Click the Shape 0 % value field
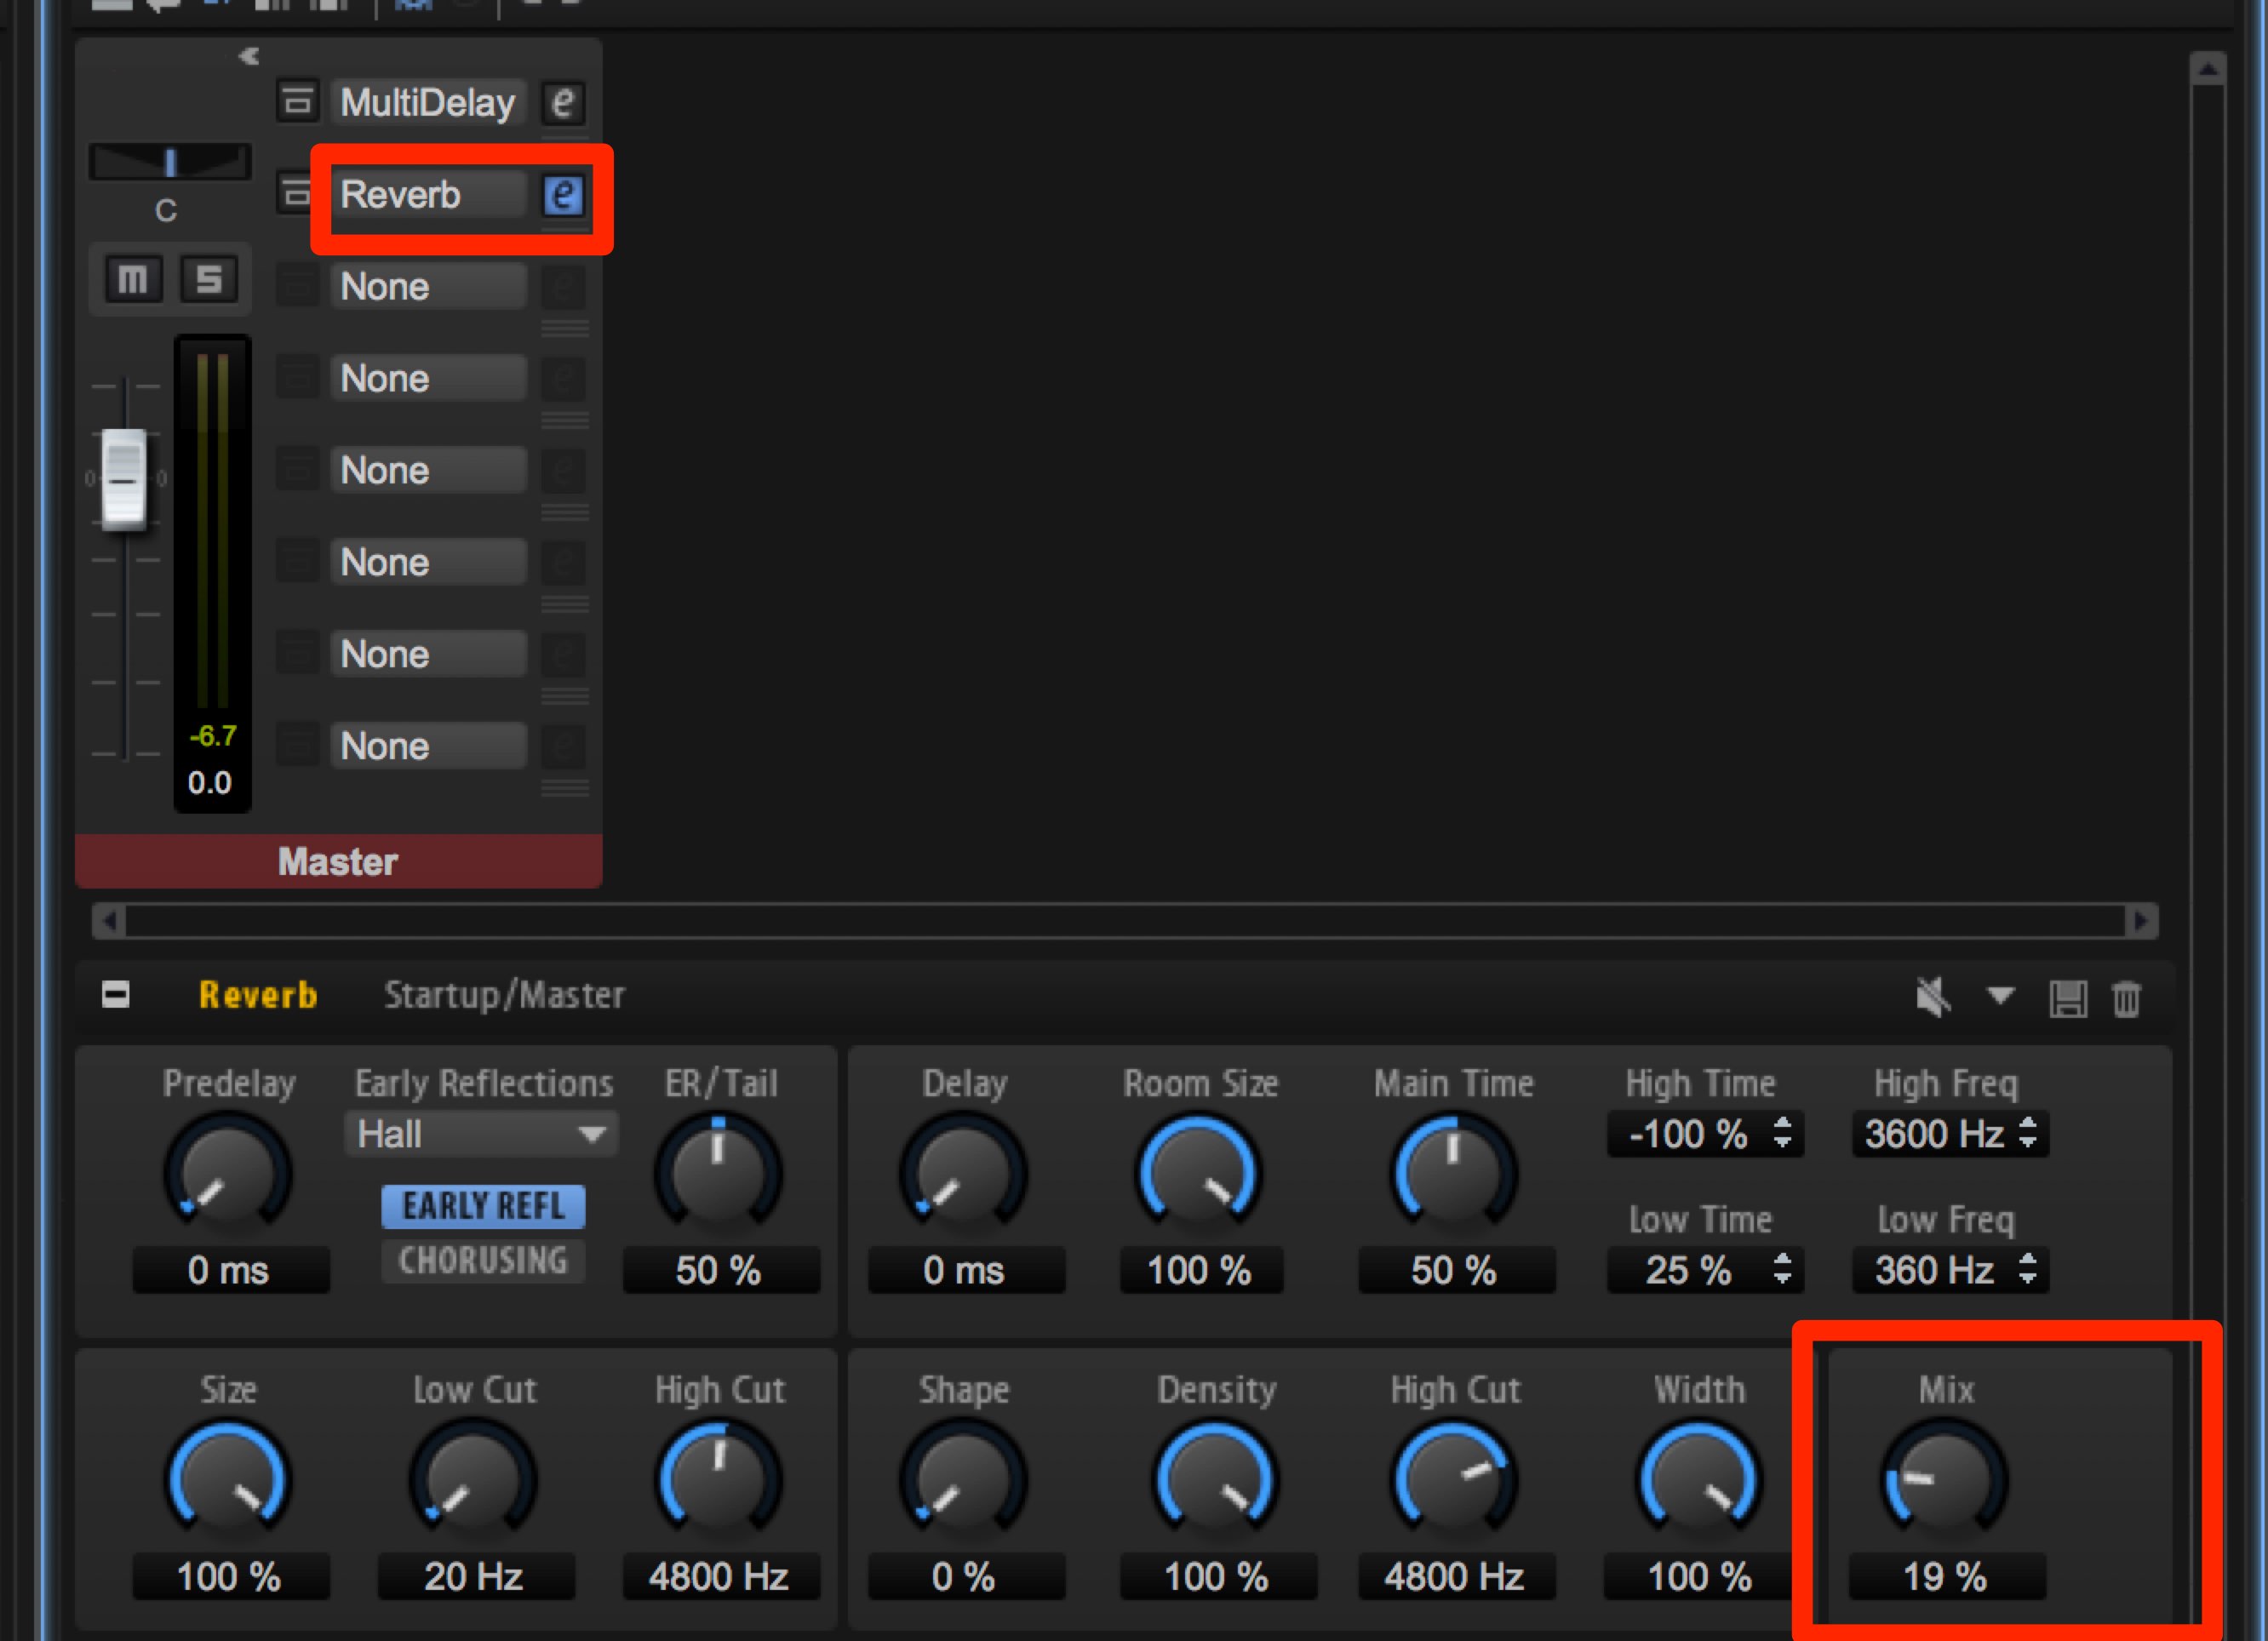Viewport: 2268px width, 1641px height. 965,1577
